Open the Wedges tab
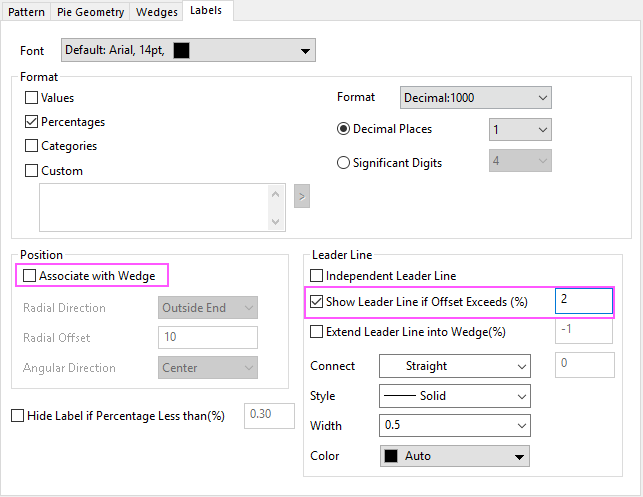The height and width of the screenshot is (497, 643). coord(157,12)
